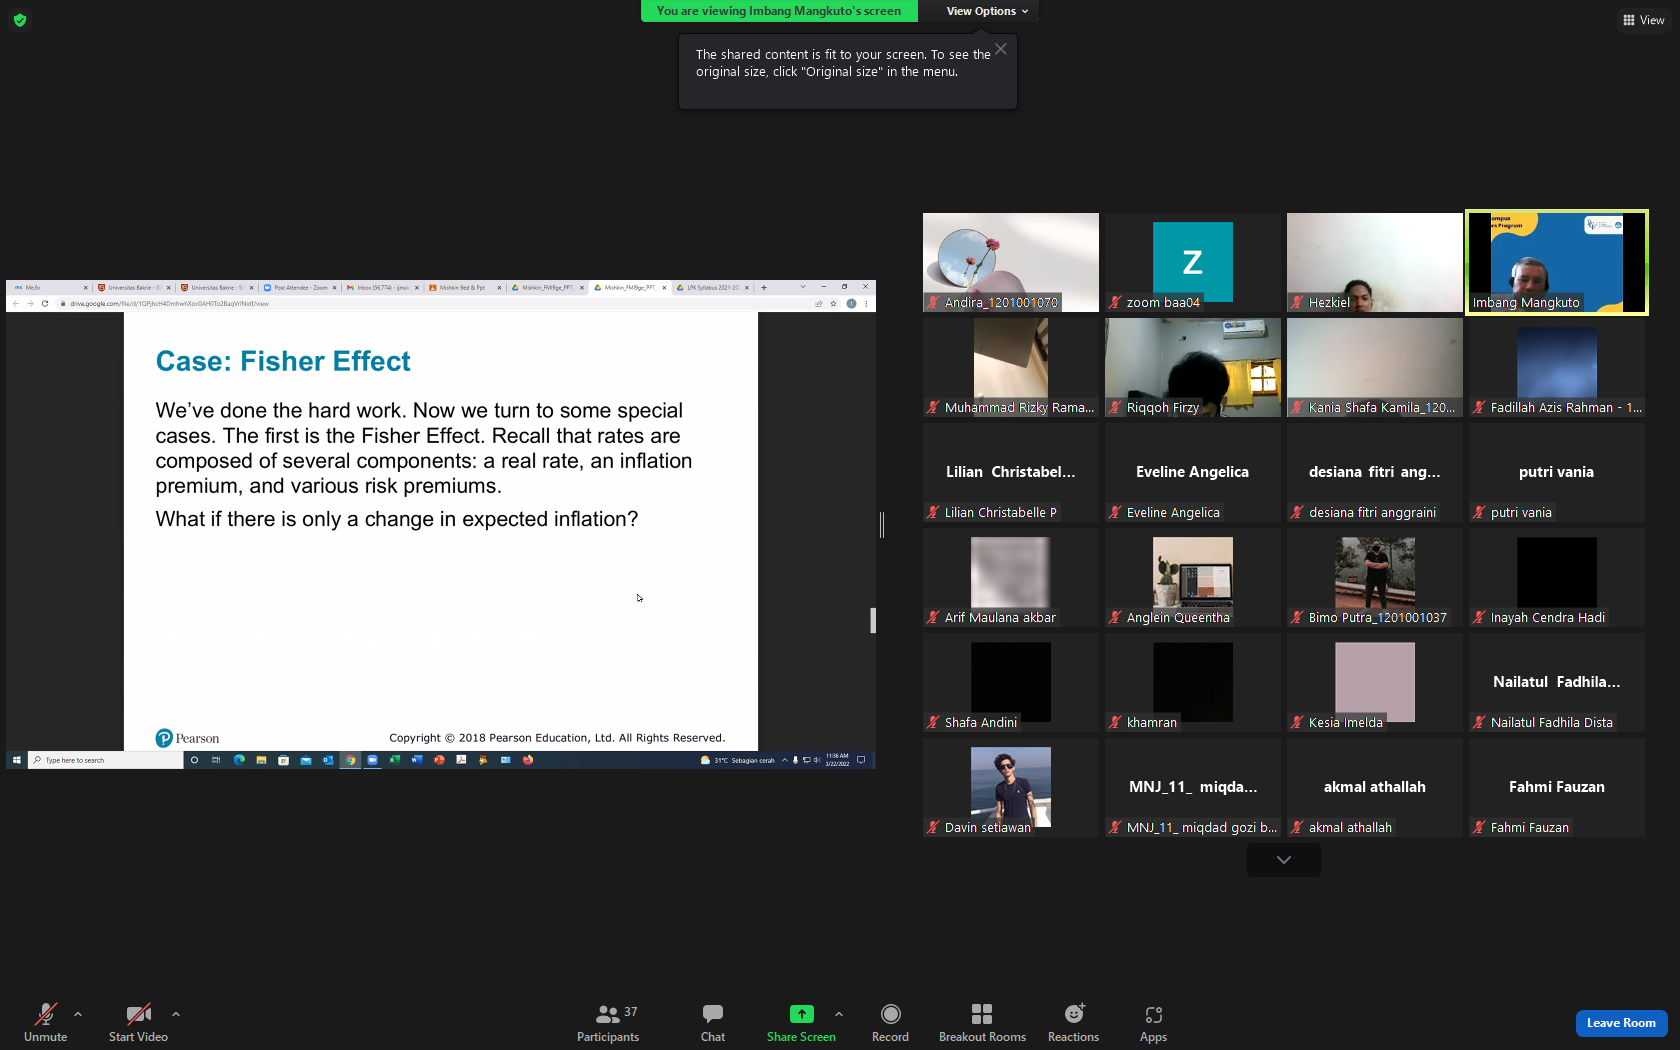The width and height of the screenshot is (1680, 1050).
Task: Select Fahmi Fauzan participant tile
Action: [1556, 787]
